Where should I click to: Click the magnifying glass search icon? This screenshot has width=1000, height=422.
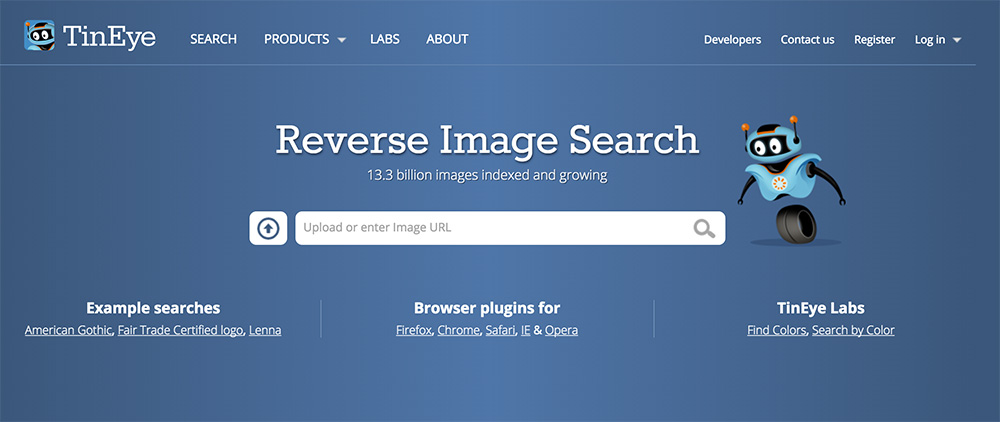tap(704, 228)
